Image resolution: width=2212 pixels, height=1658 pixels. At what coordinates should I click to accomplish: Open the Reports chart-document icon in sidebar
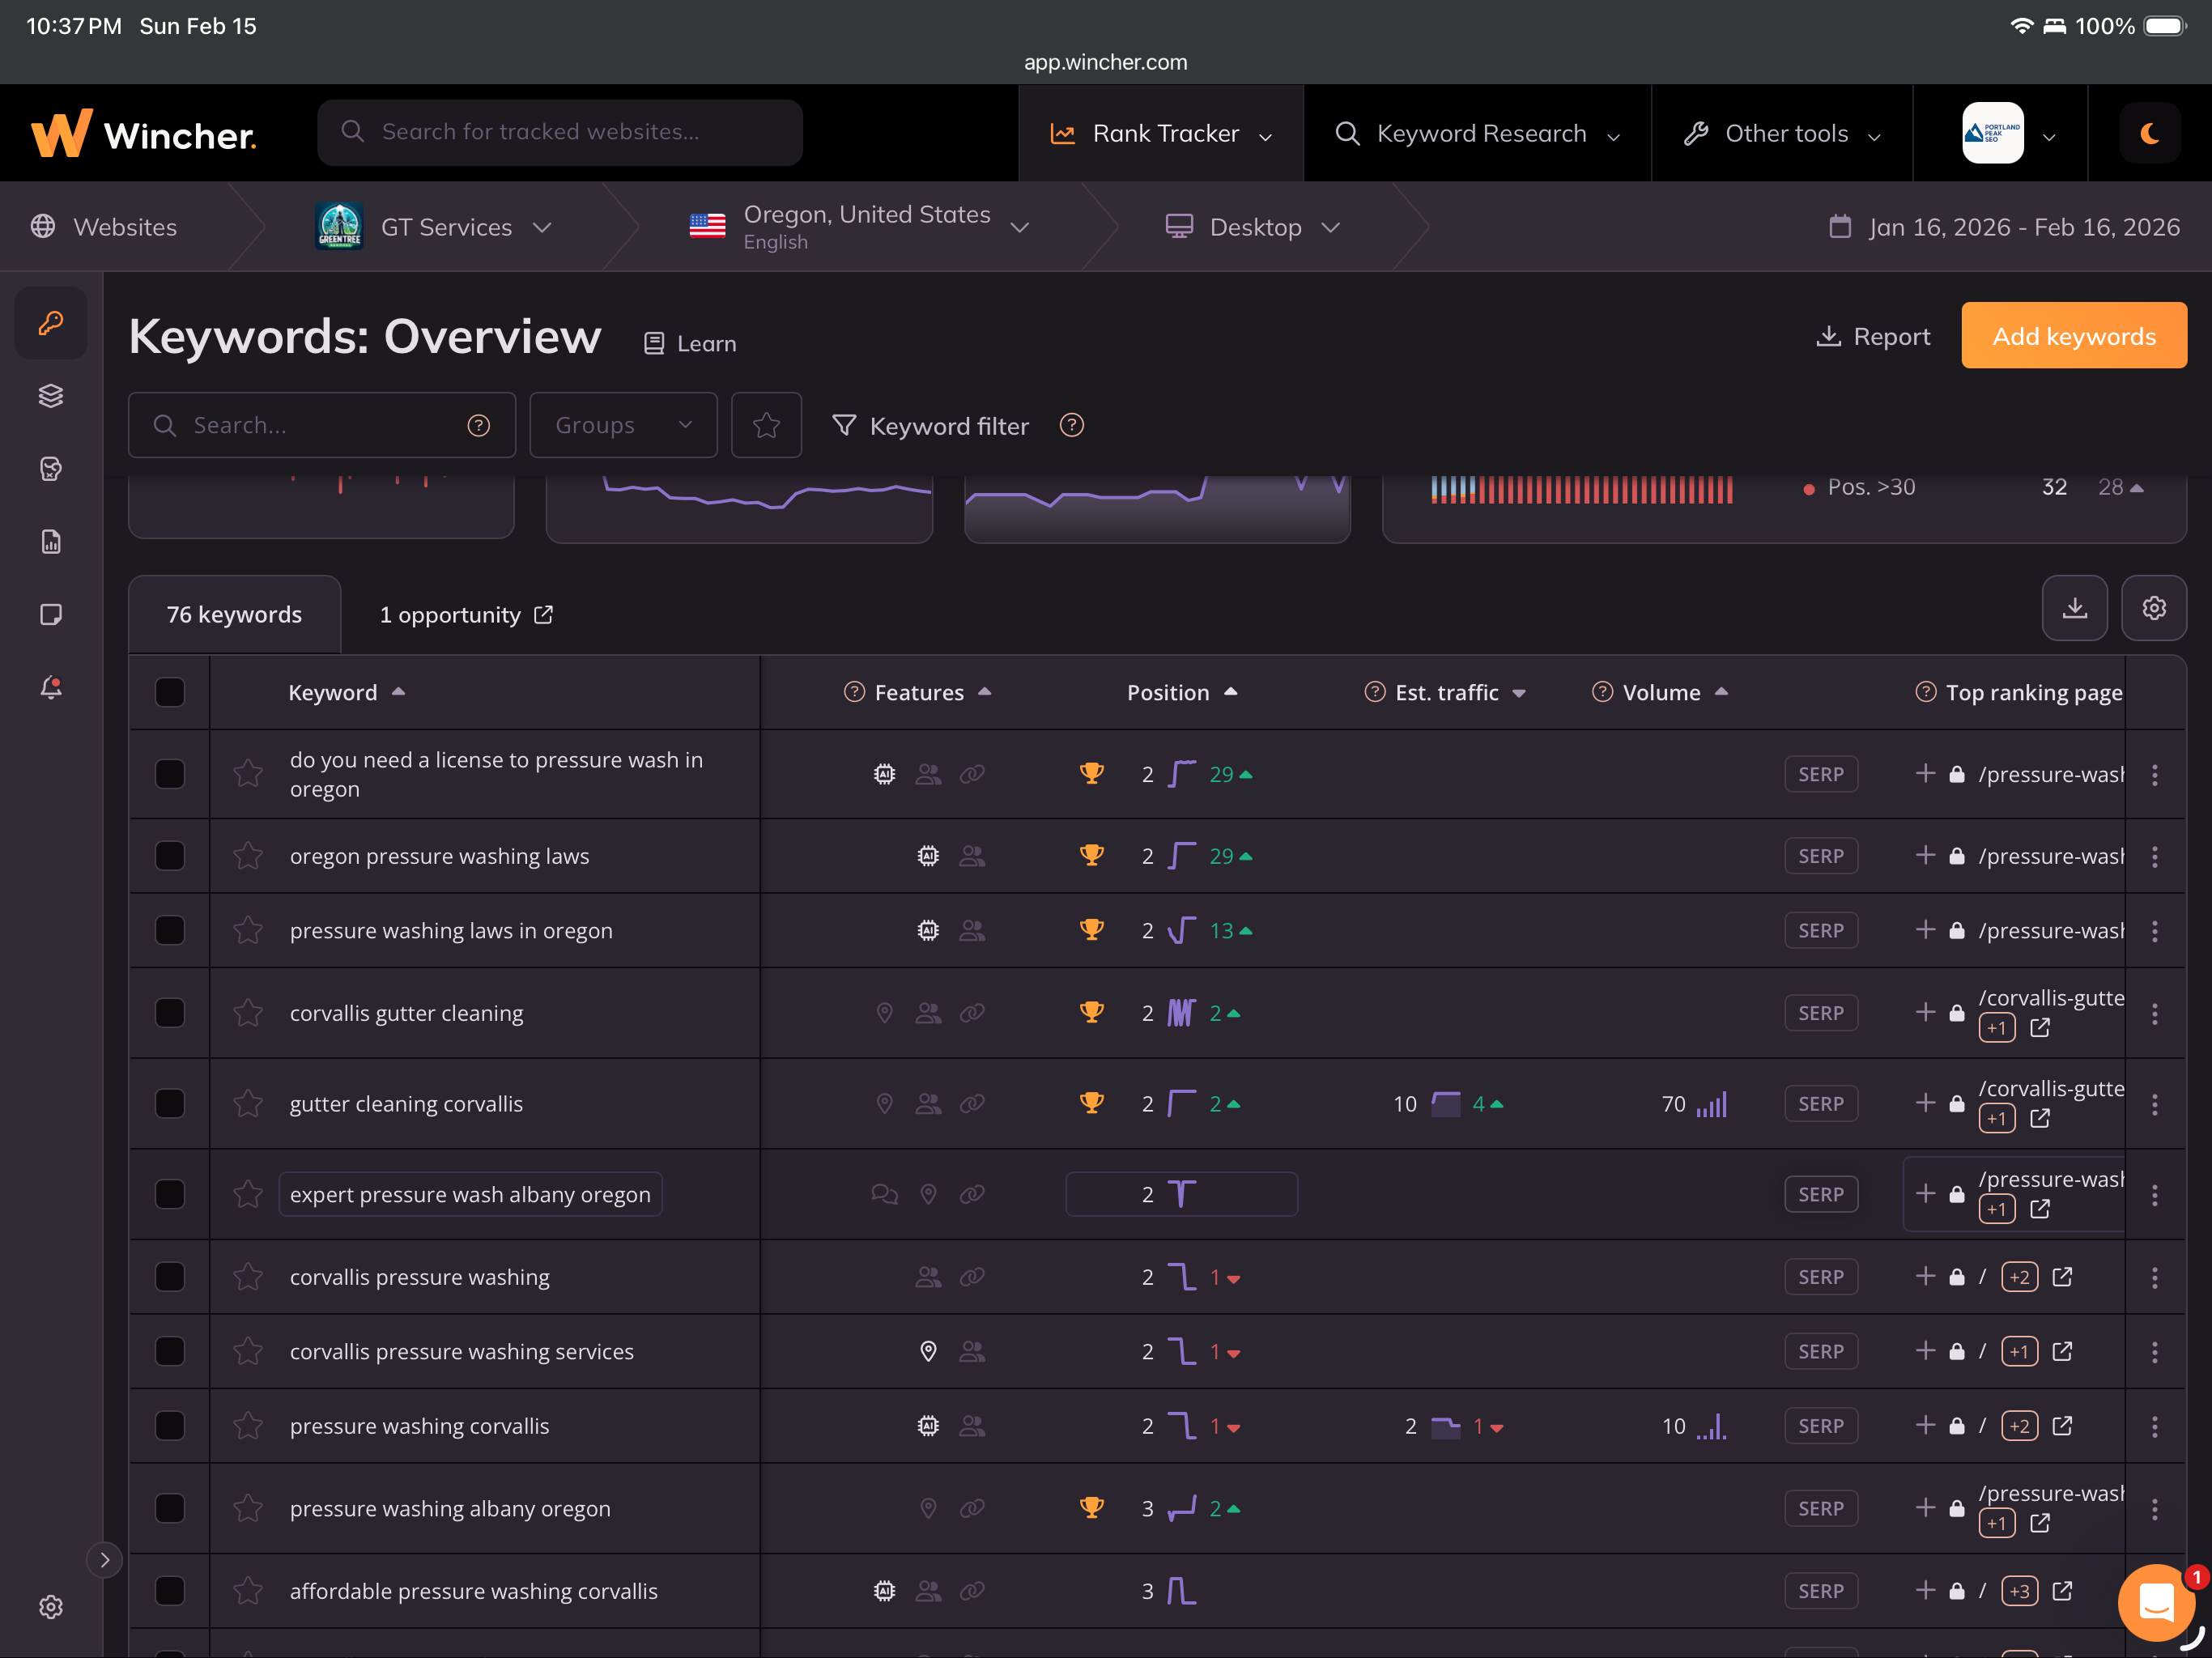pyautogui.click(x=50, y=541)
